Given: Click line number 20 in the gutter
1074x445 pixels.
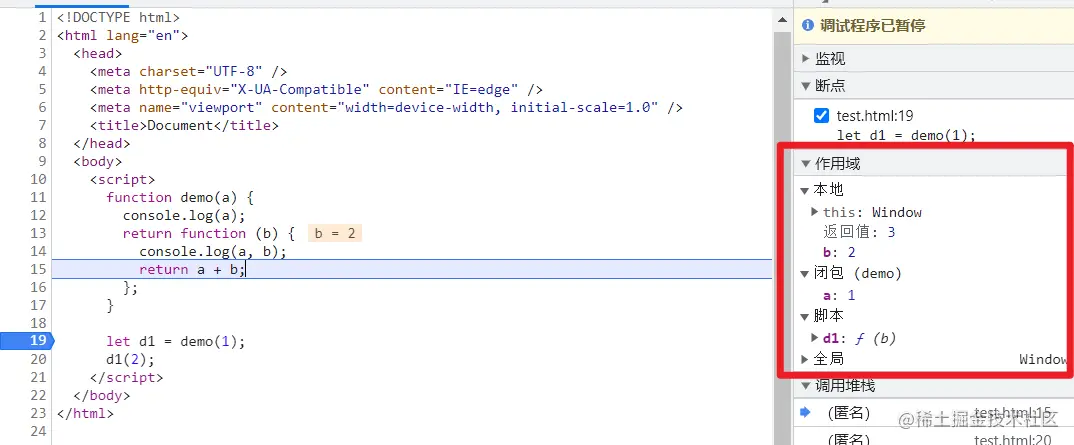Looking at the screenshot, I should (x=39, y=359).
